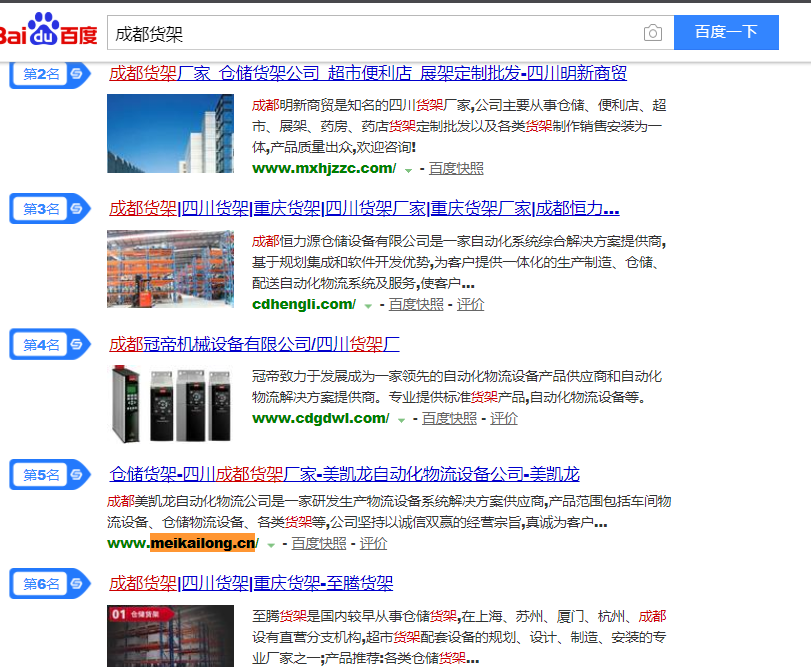Screen dimensions: 811x667
Task: Click the 第5名 rank badge icon
Action: (50, 475)
